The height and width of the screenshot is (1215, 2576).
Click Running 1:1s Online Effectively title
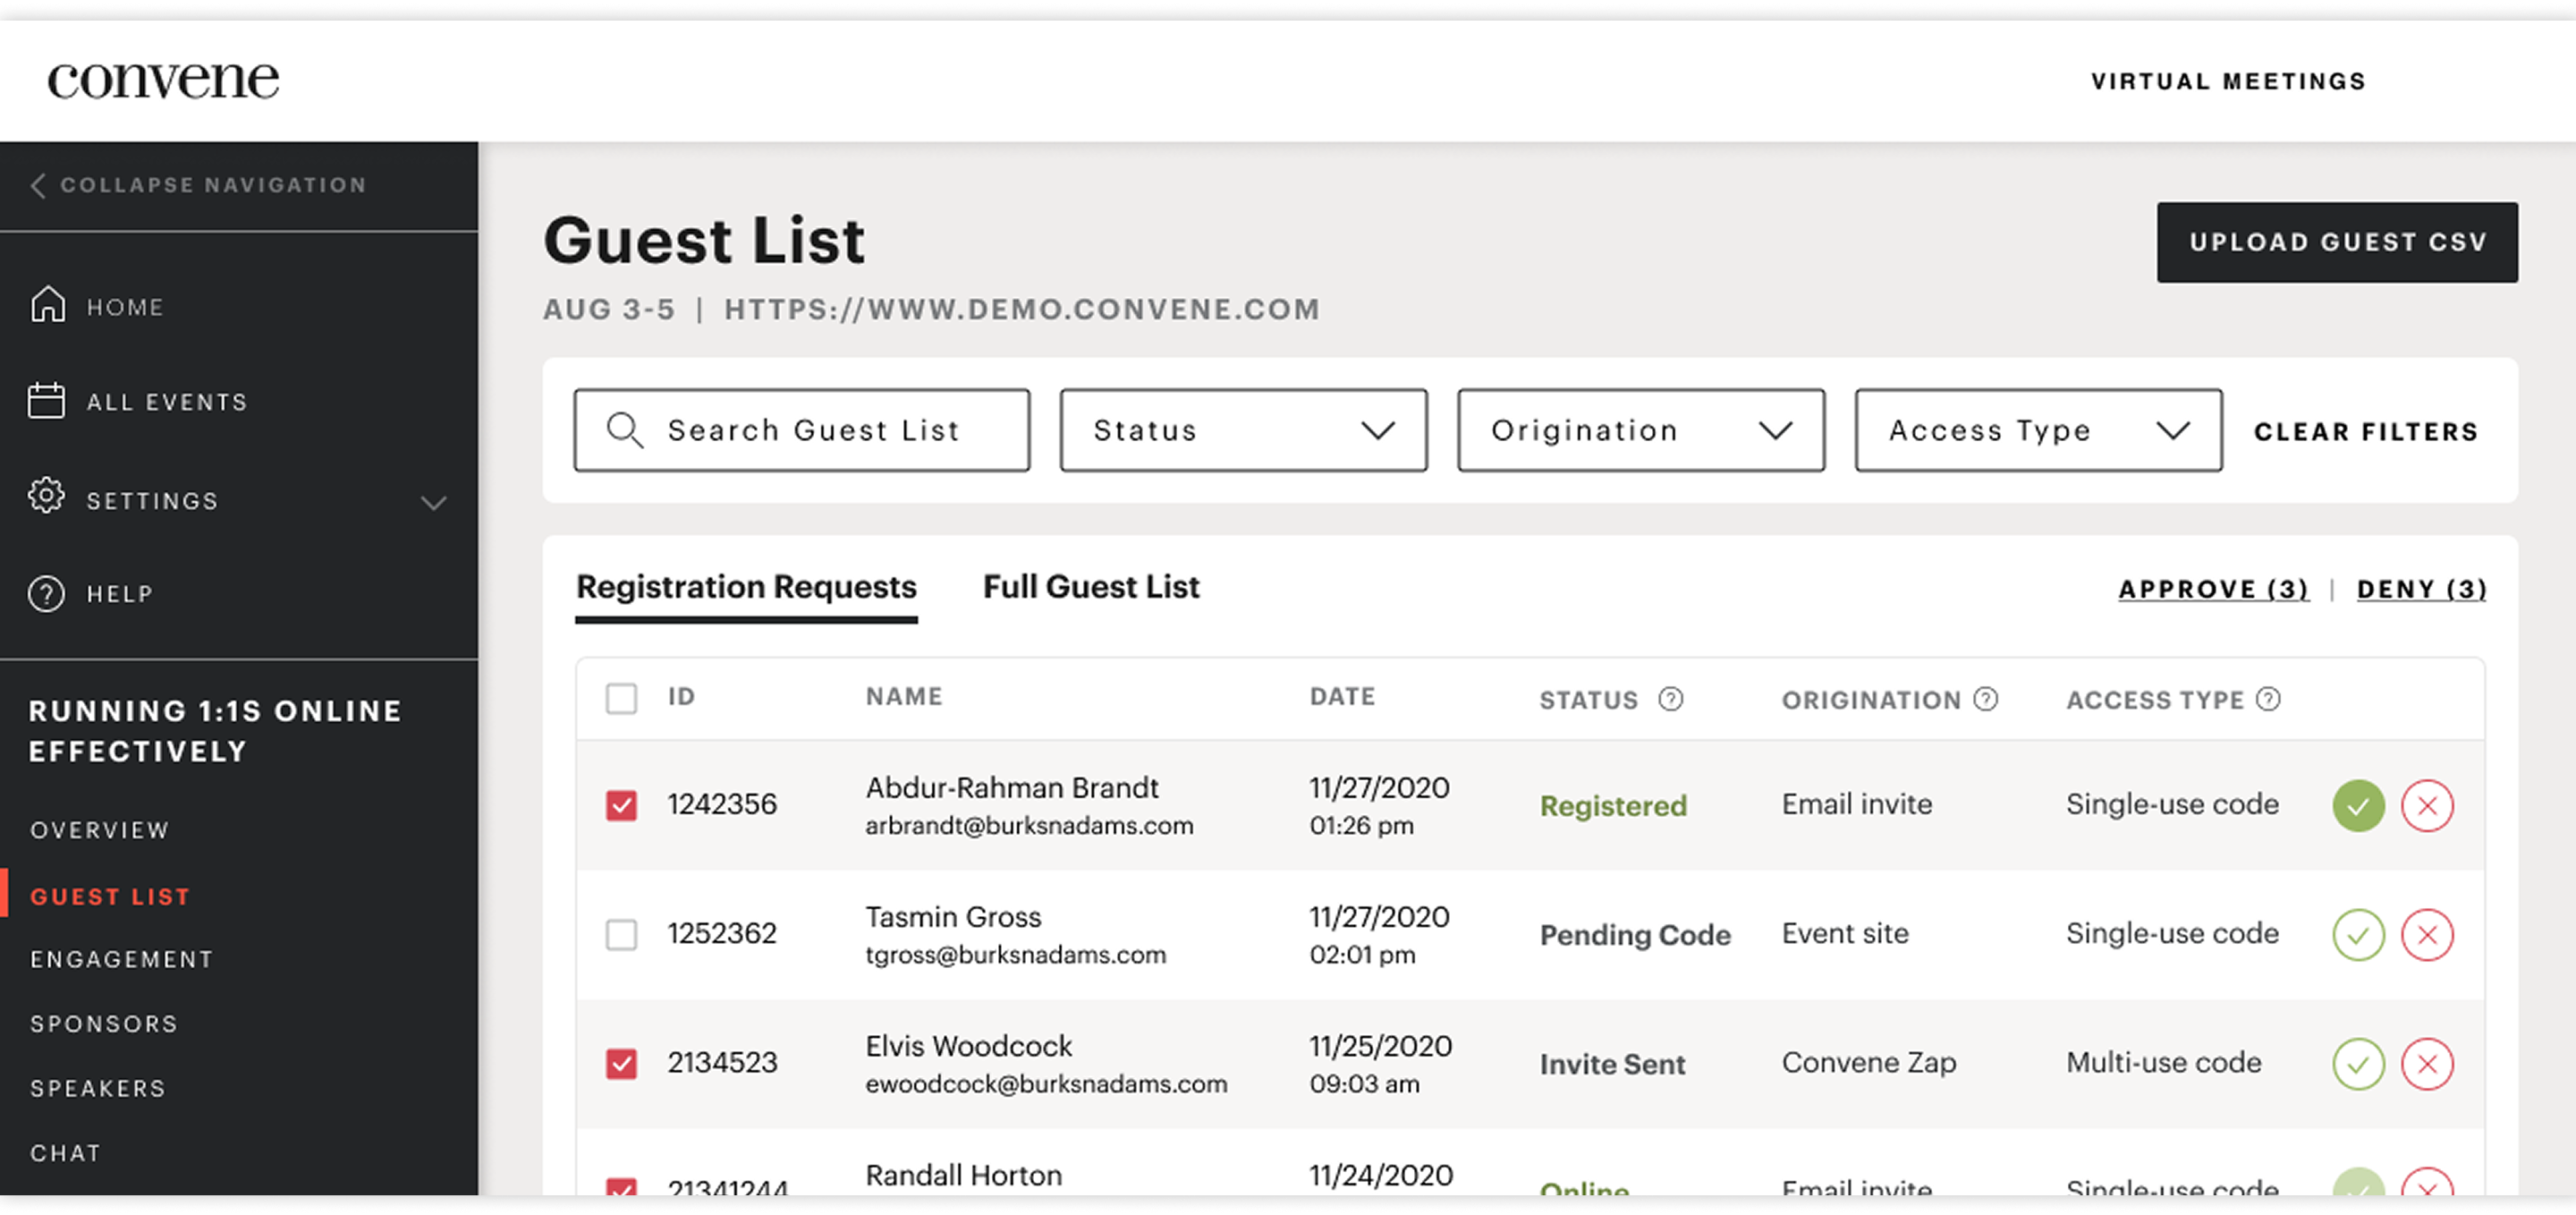point(215,731)
